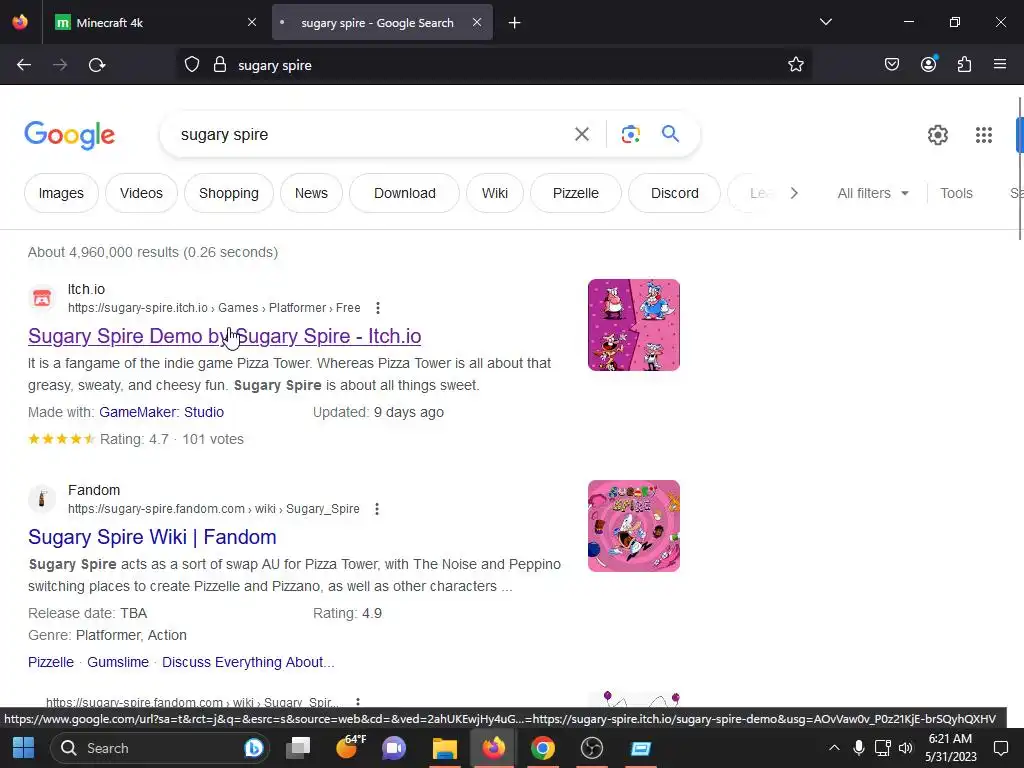
Task: Open the Tools search options
Action: 956,193
